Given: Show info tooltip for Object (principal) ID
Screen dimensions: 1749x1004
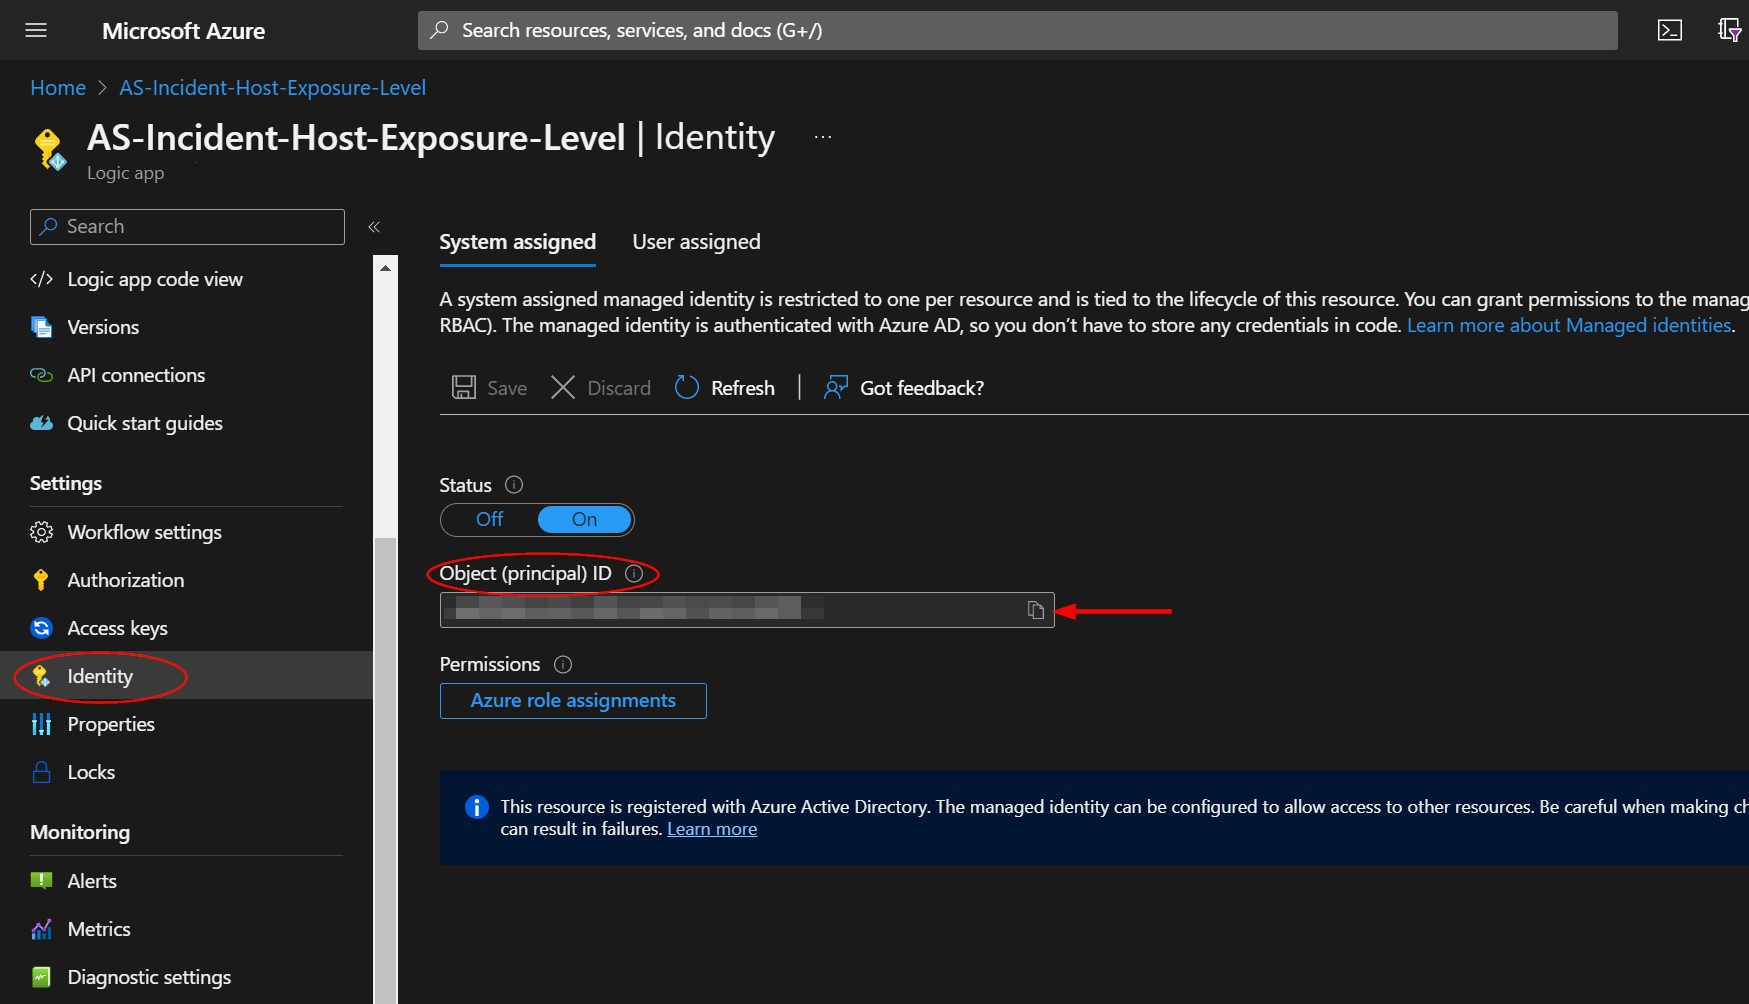Looking at the screenshot, I should (x=634, y=574).
